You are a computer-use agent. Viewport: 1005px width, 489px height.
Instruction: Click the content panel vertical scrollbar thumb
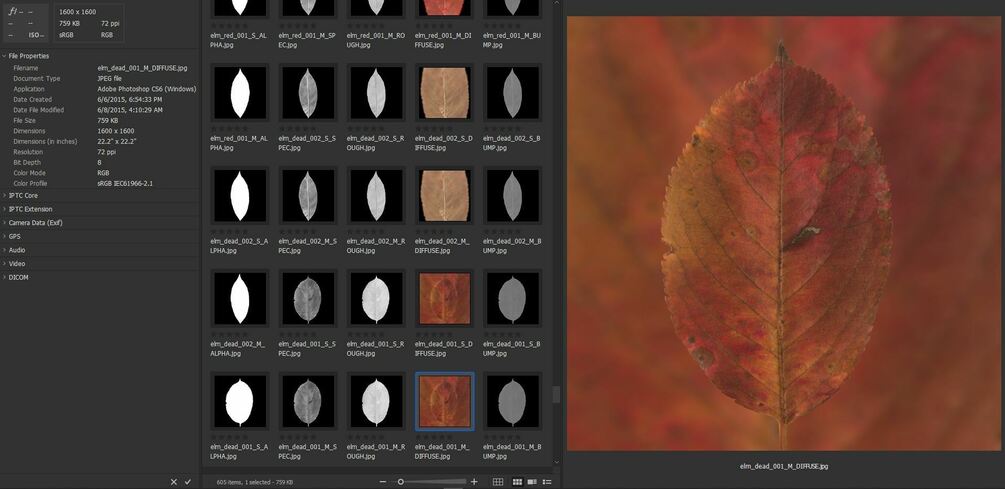point(556,394)
